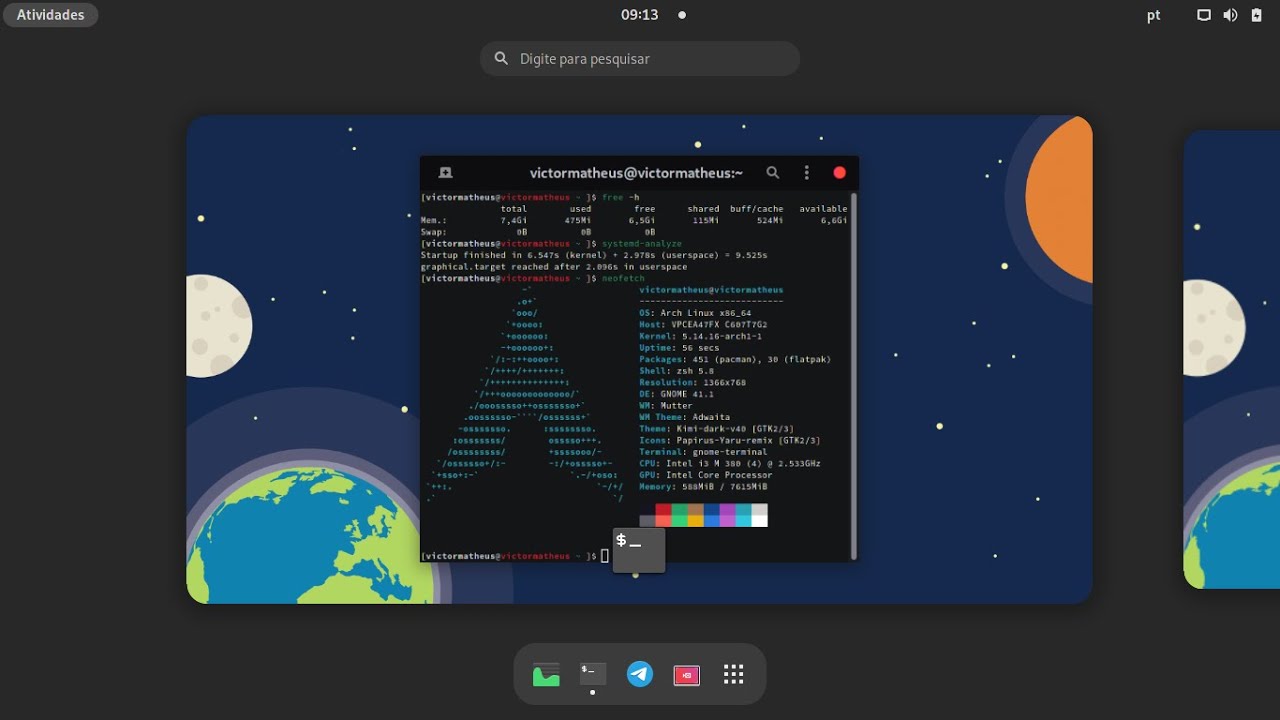Screen dimensions: 1280x720
Task: Click the 'Resolution: 1366x768' line
Action: click(x=692, y=382)
